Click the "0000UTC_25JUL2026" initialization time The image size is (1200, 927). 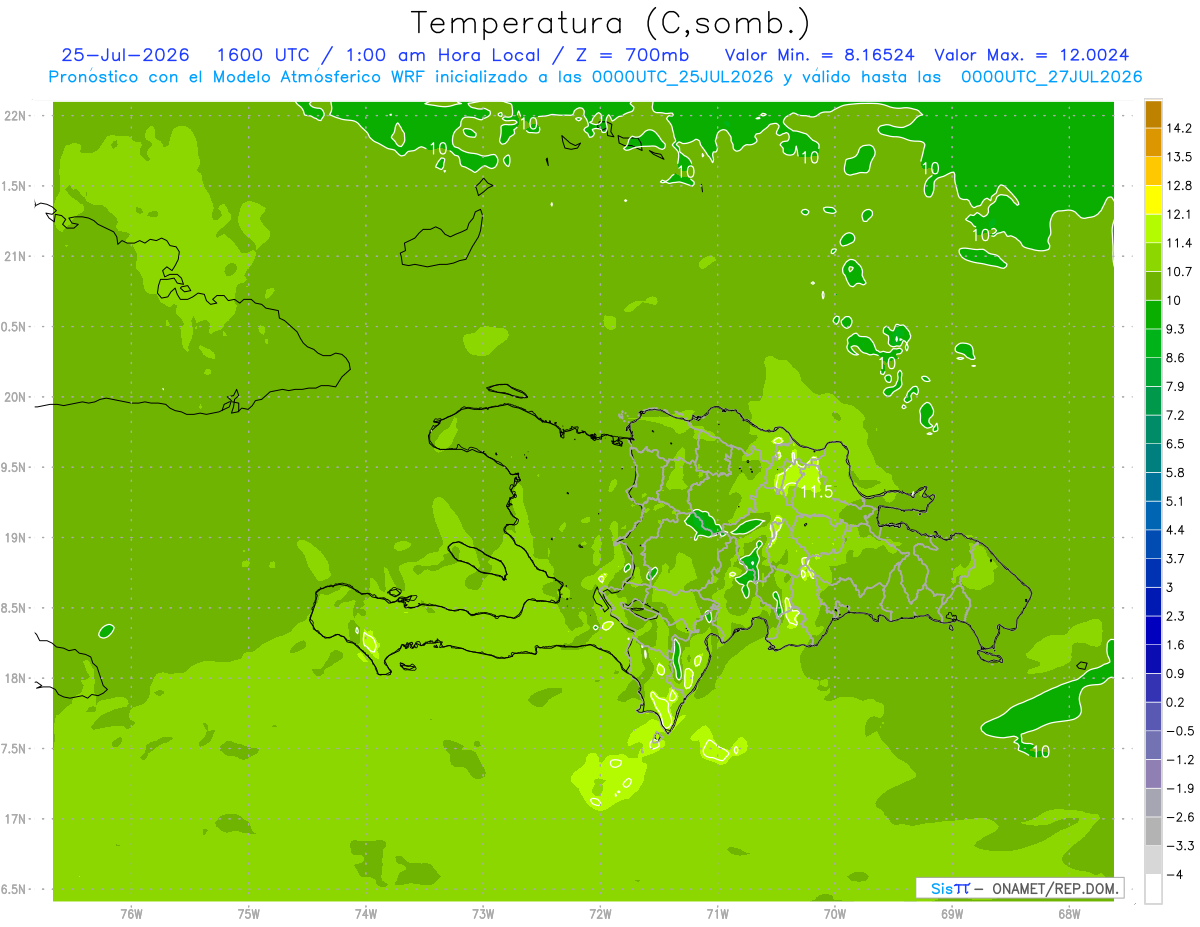click(x=682, y=77)
